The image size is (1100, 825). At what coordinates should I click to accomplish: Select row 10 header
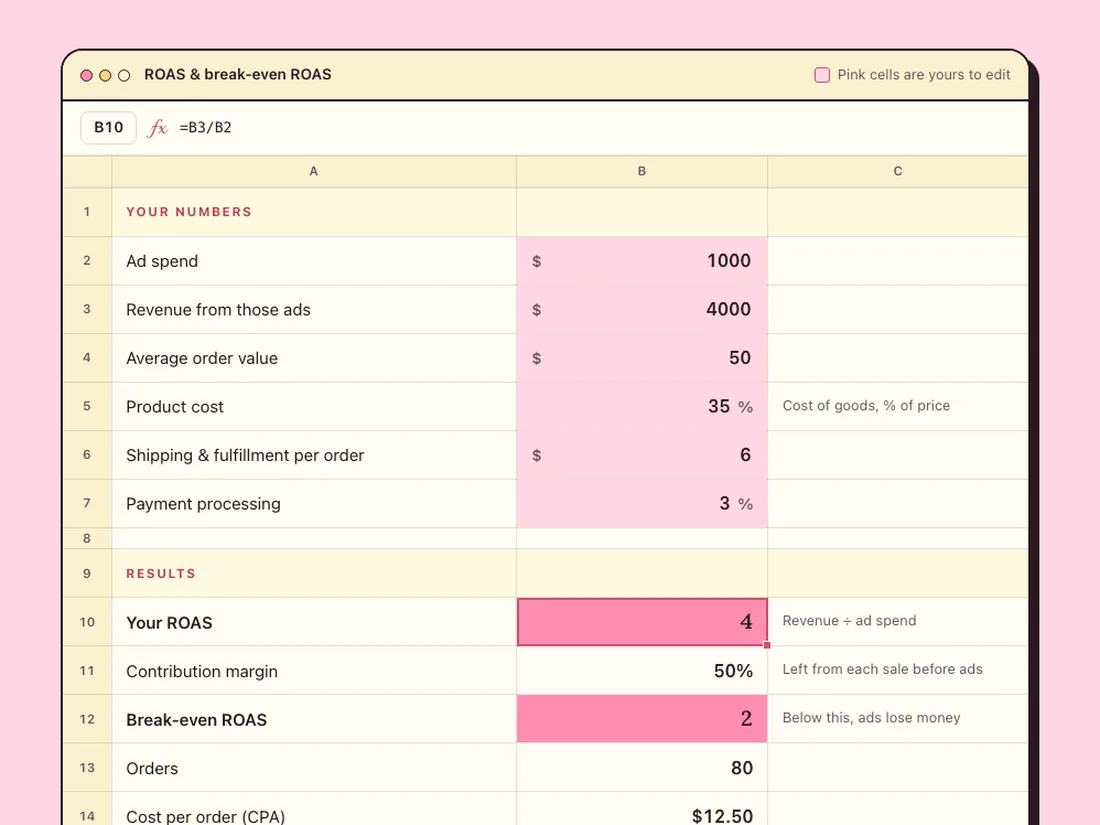(x=87, y=622)
